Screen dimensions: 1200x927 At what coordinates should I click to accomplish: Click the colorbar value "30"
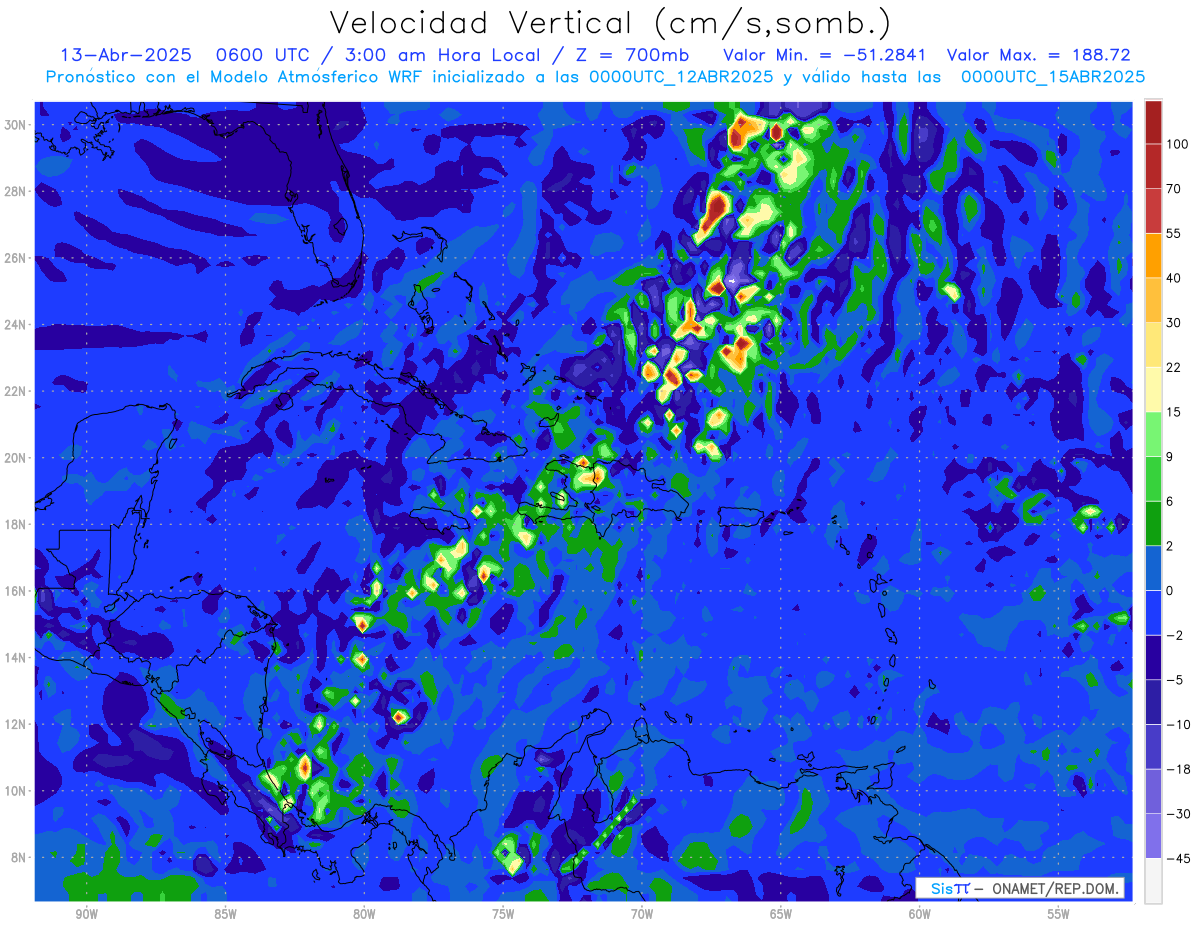pyautogui.click(x=1173, y=323)
